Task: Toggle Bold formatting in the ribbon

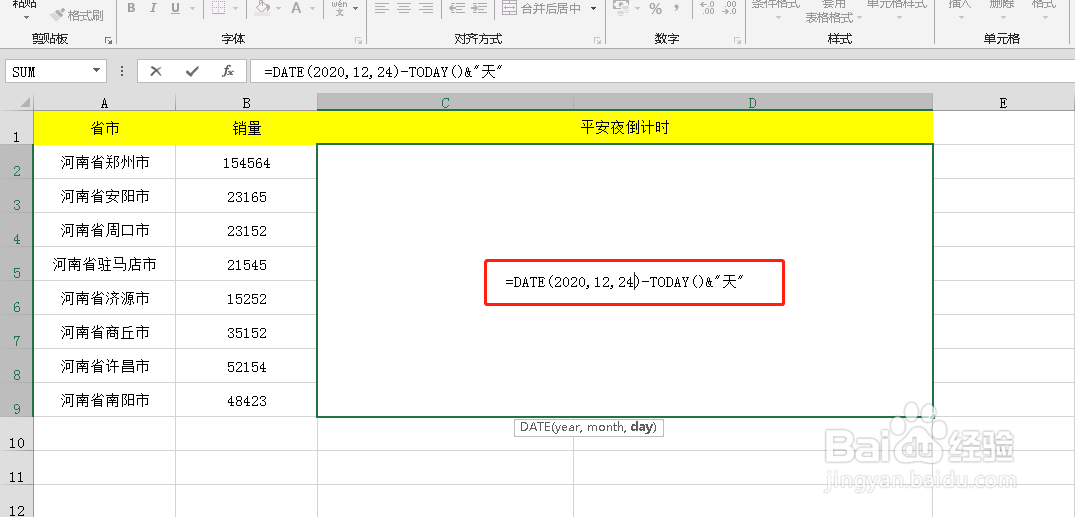Action: (x=132, y=8)
